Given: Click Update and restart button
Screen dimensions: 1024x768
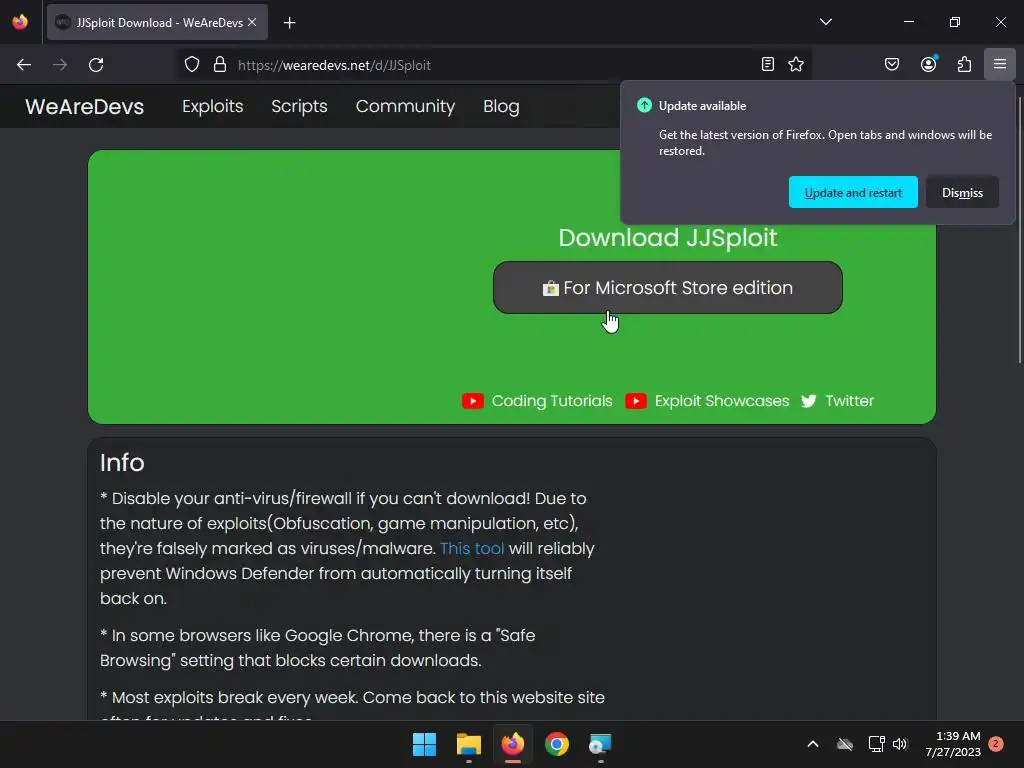Looking at the screenshot, I should click(x=853, y=193).
